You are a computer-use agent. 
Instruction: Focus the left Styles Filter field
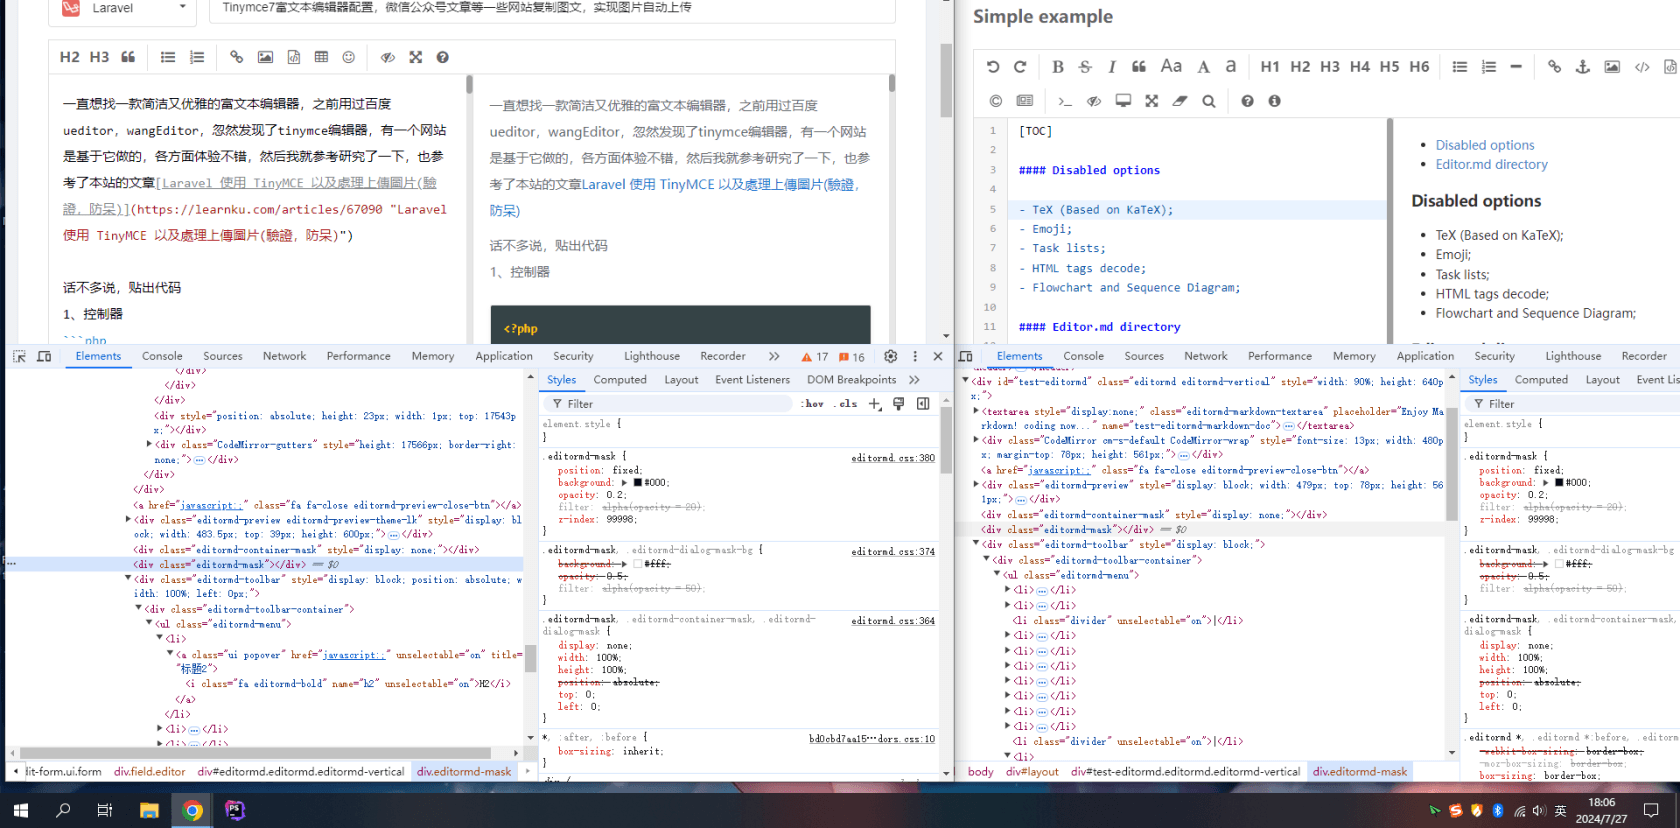pos(670,404)
